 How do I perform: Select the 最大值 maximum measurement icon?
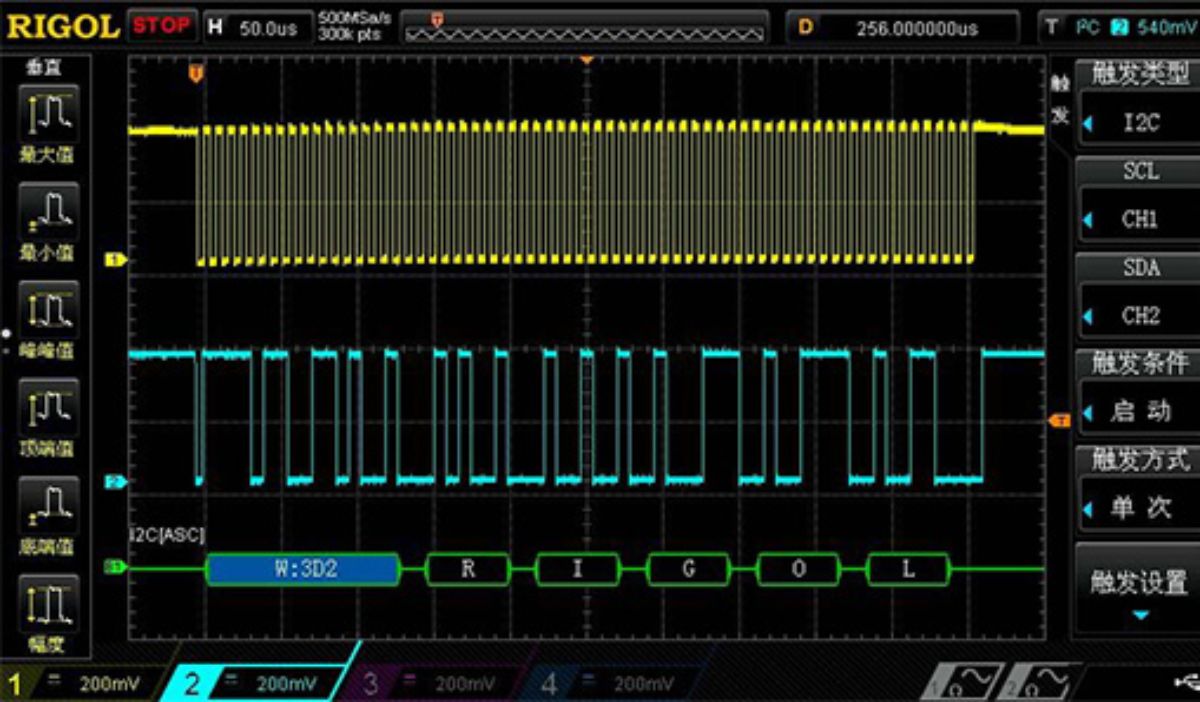[47, 118]
